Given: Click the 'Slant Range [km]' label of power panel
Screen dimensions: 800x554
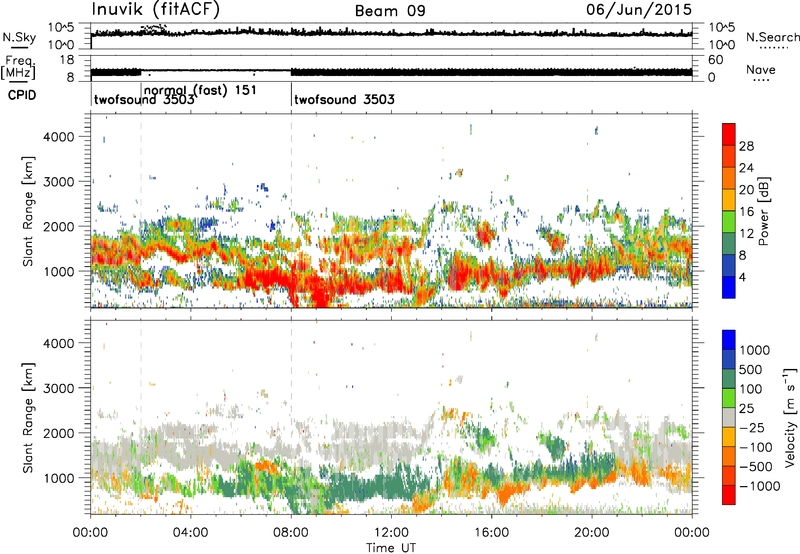Looking at the screenshot, I should pyautogui.click(x=28, y=211).
